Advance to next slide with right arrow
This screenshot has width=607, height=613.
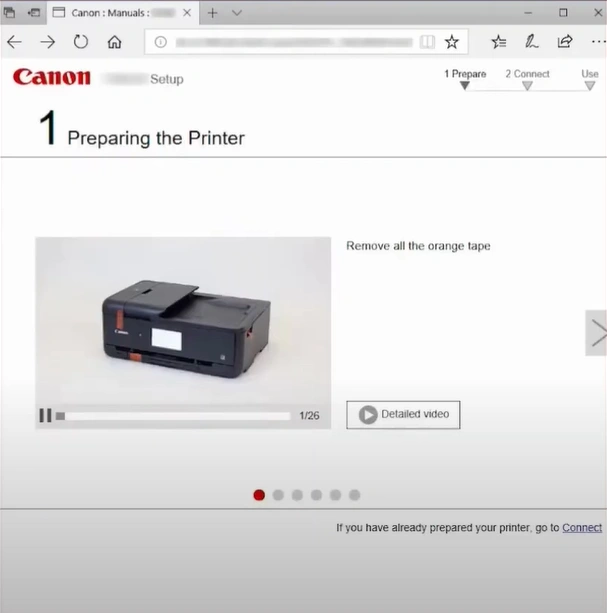point(597,333)
